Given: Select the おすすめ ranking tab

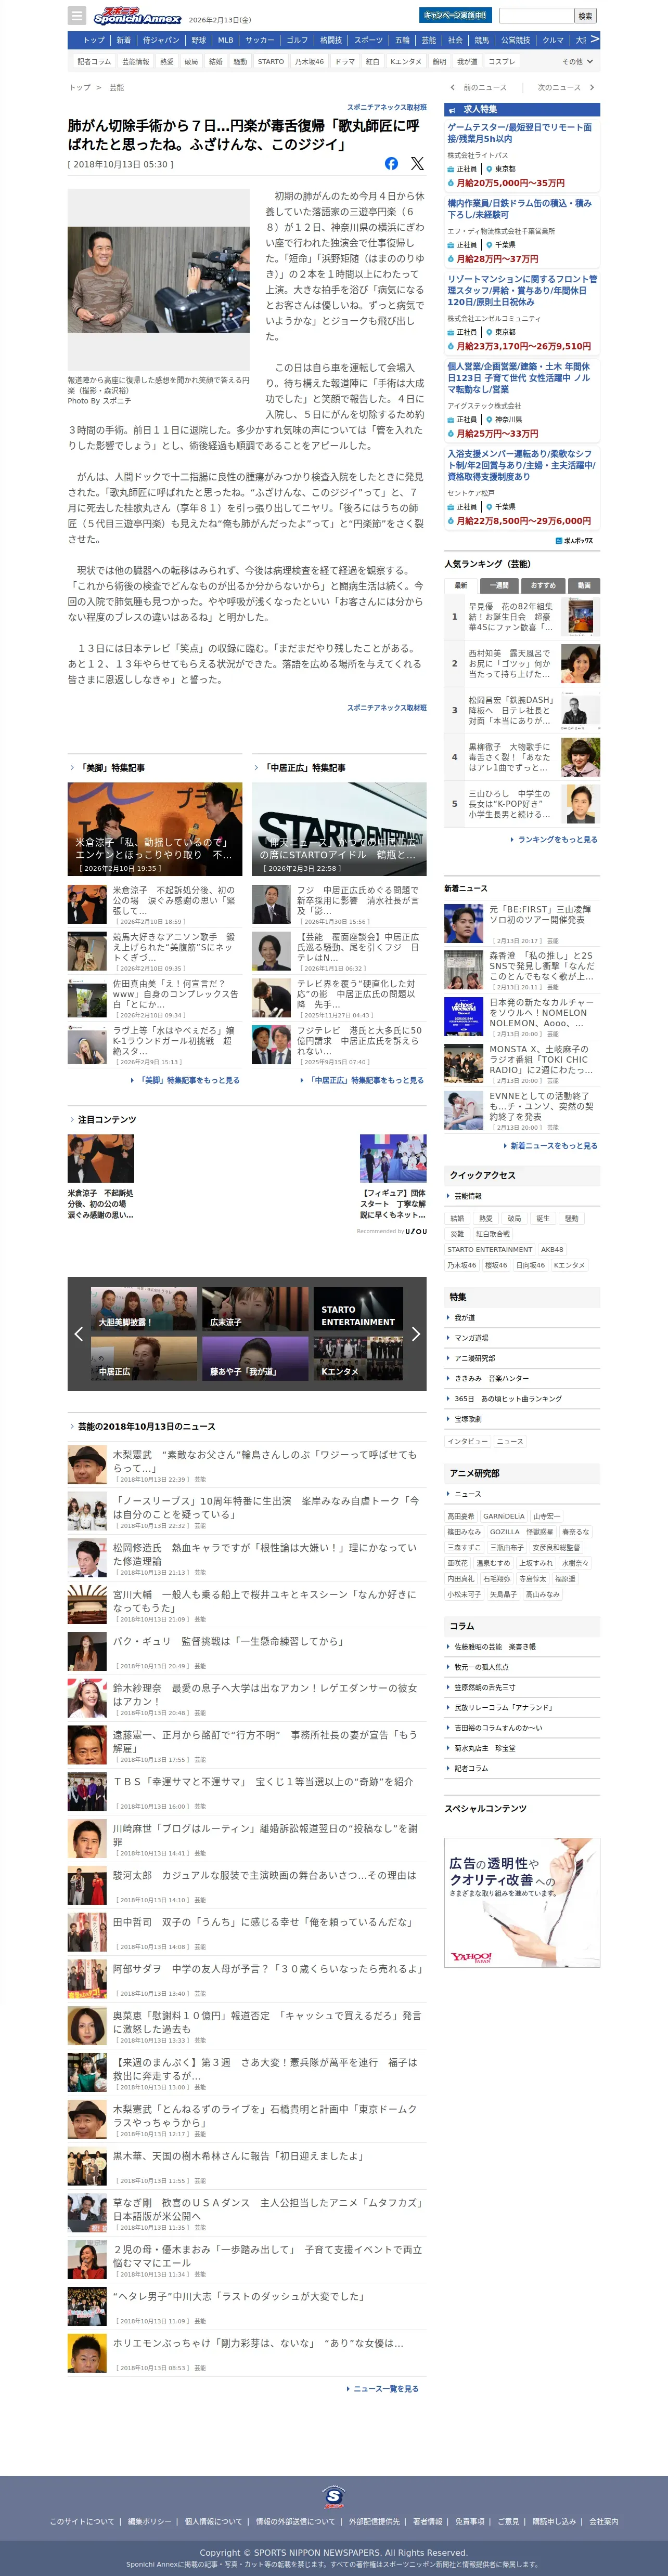Looking at the screenshot, I should point(543,585).
